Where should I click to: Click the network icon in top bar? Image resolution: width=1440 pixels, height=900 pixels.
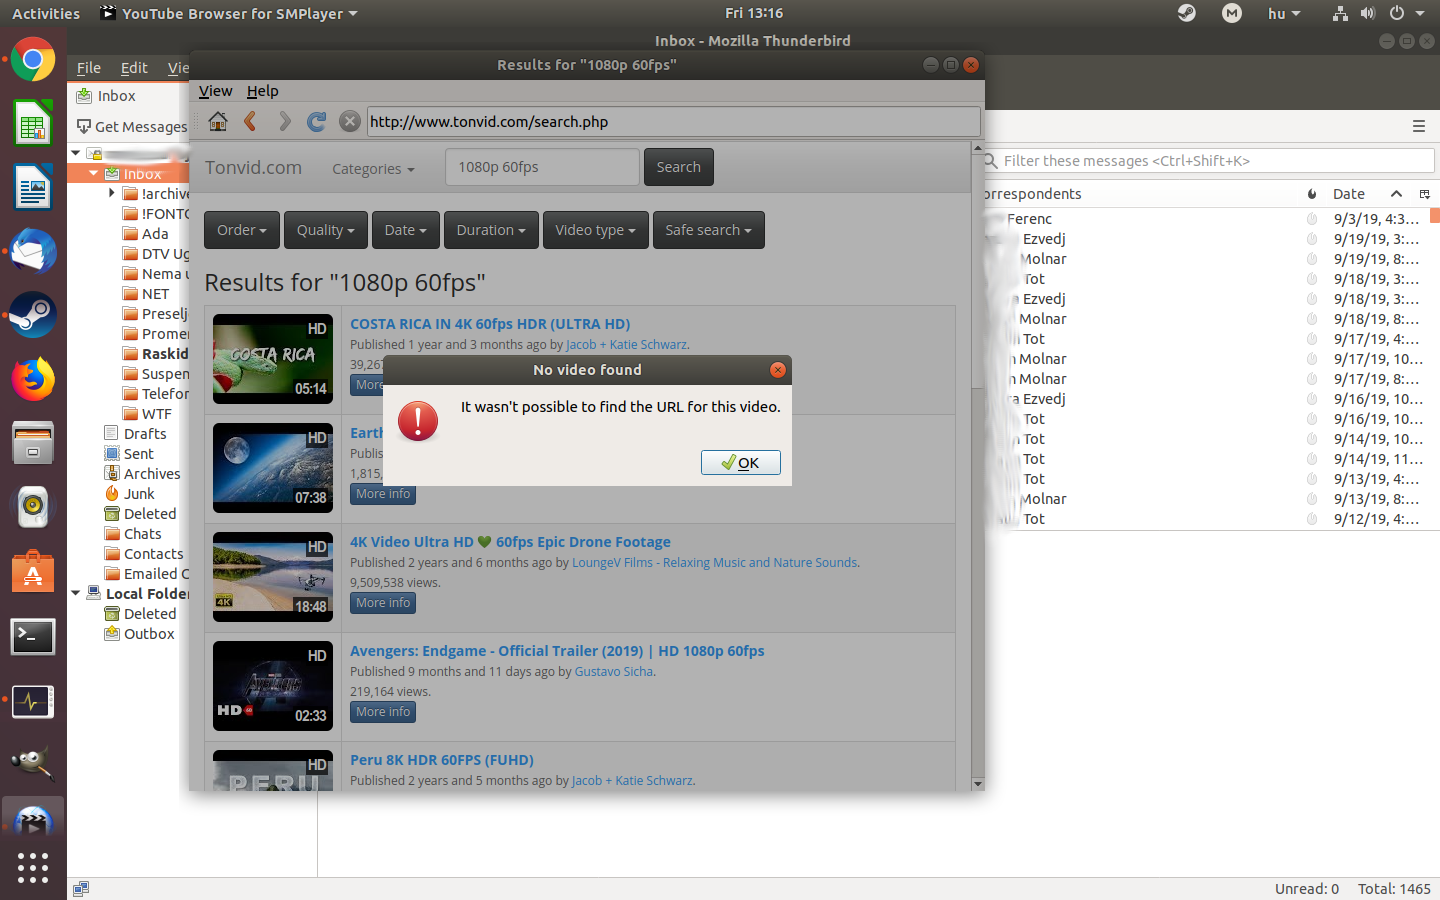pyautogui.click(x=1340, y=13)
